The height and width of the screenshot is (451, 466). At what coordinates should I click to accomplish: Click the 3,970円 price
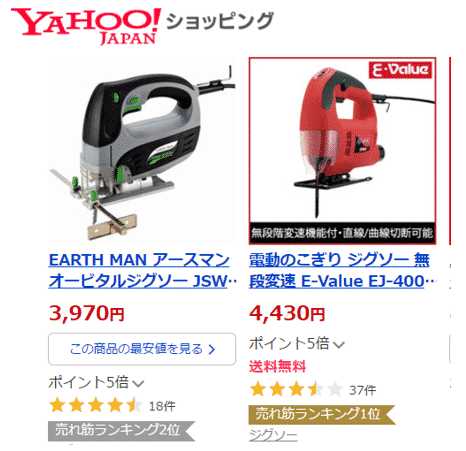click(87, 313)
